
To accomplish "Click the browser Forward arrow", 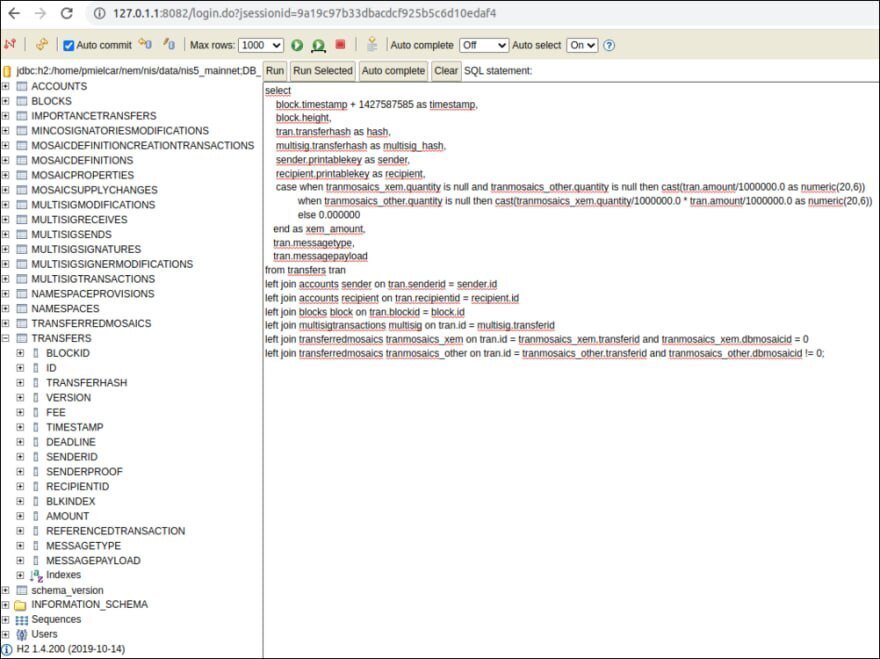I will 40,13.
